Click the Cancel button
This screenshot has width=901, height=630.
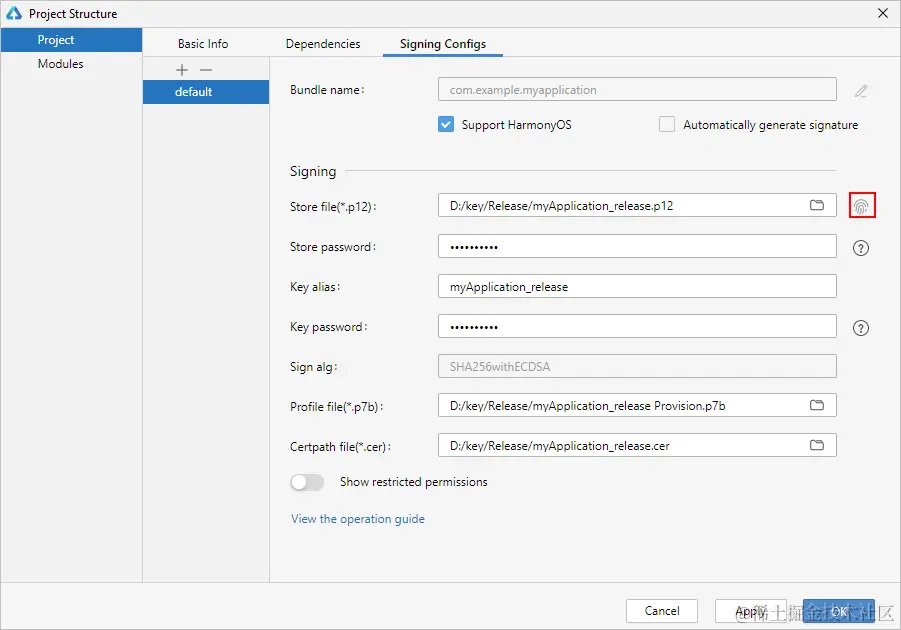[662, 610]
